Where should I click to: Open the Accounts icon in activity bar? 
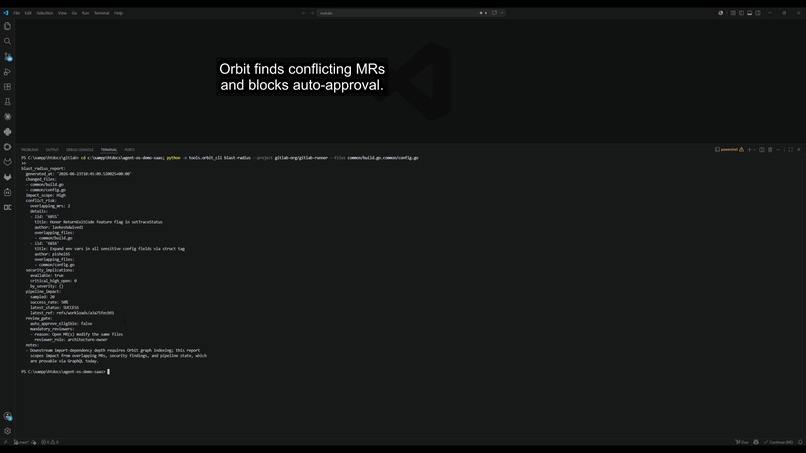coord(7,416)
